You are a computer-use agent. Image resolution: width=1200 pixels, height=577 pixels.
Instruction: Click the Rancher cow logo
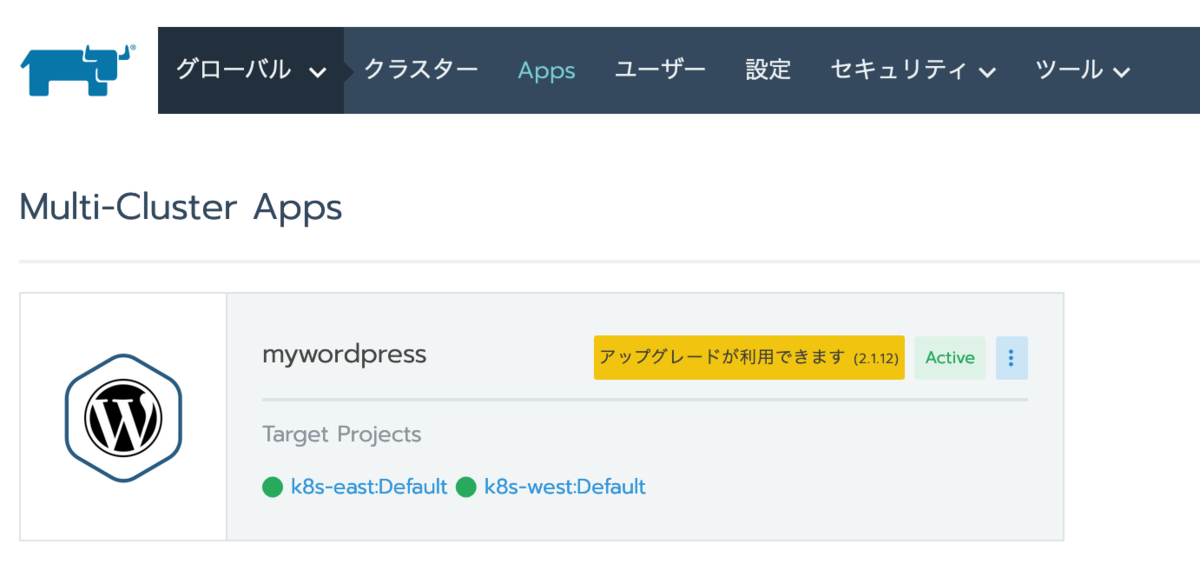(x=78, y=69)
